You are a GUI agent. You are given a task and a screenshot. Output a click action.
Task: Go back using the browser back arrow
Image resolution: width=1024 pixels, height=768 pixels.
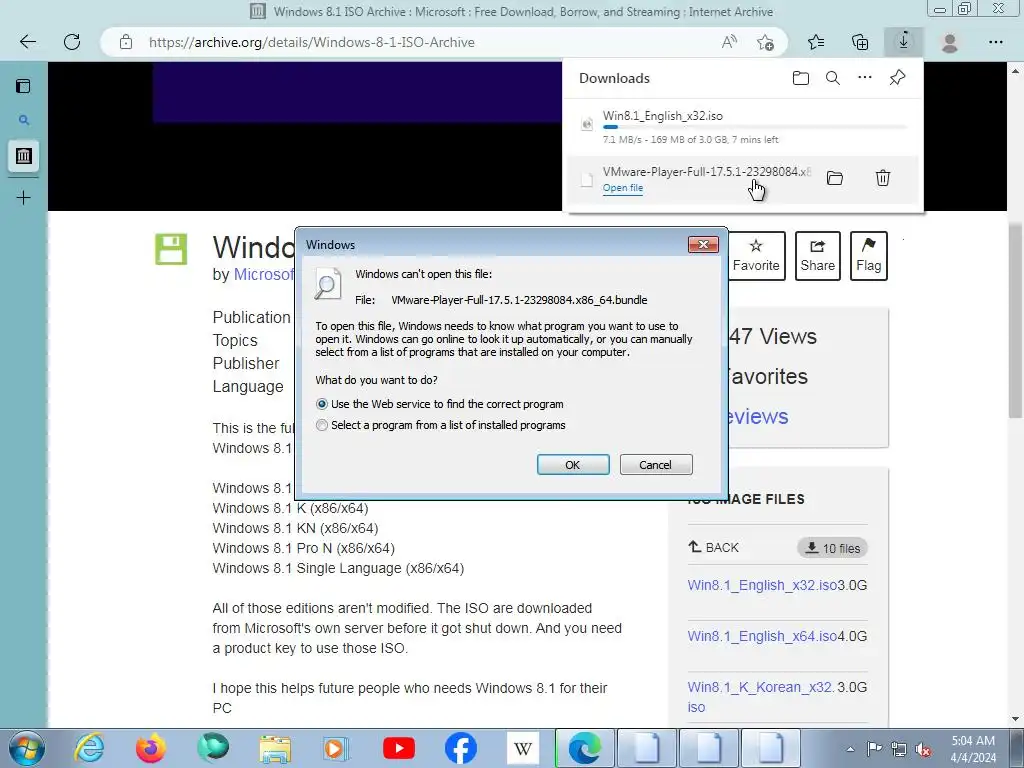pos(27,42)
